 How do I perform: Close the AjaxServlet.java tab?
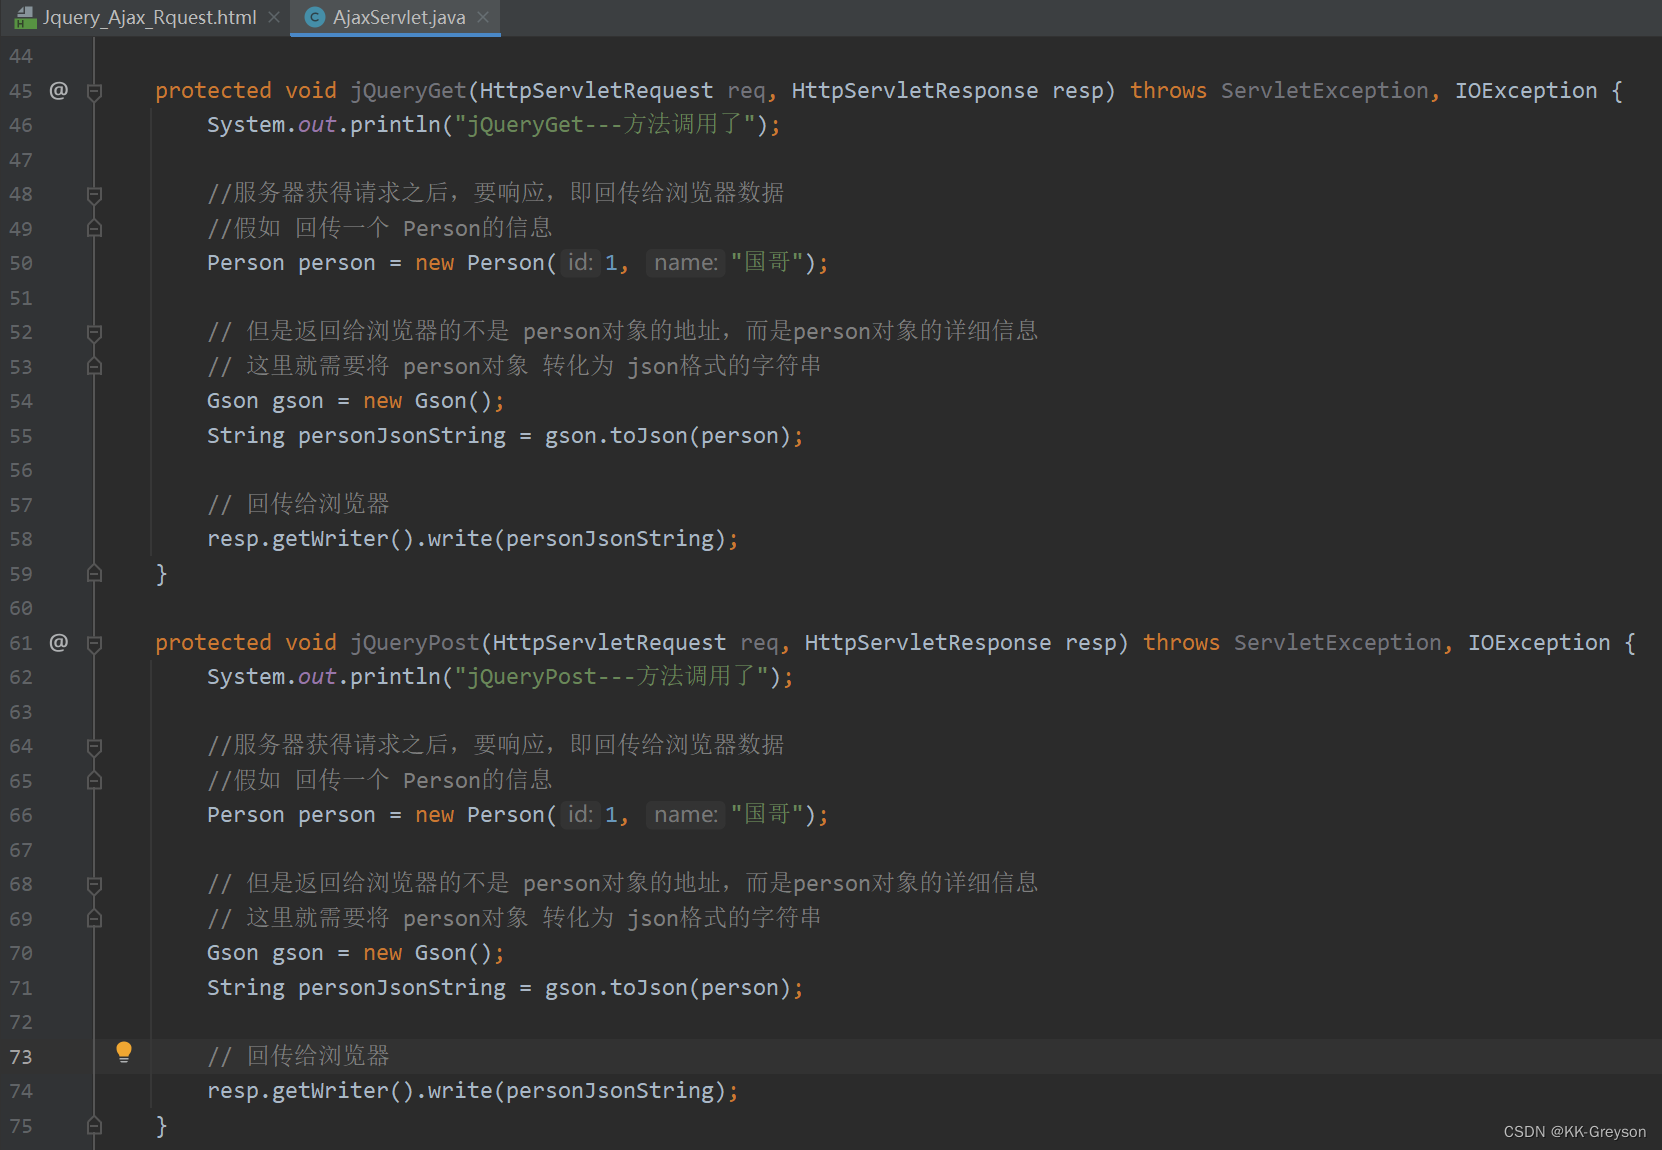click(483, 17)
